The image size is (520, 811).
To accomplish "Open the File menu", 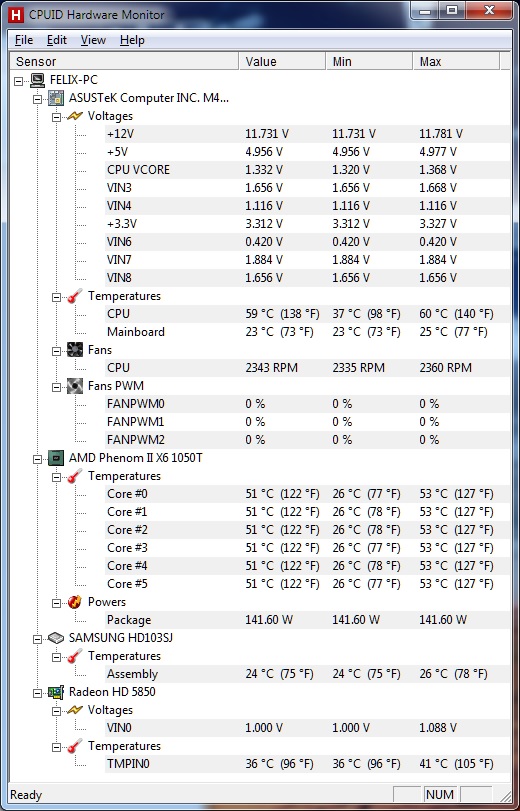I will 24,40.
